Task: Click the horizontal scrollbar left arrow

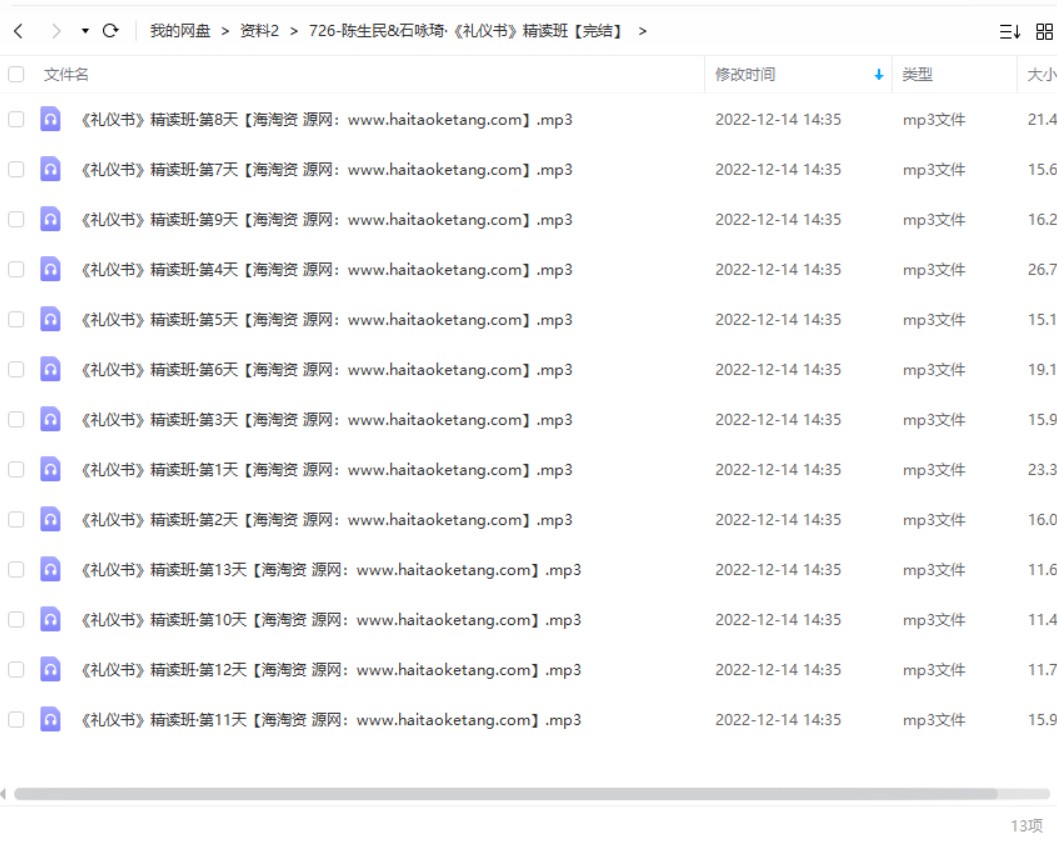Action: 3,794
